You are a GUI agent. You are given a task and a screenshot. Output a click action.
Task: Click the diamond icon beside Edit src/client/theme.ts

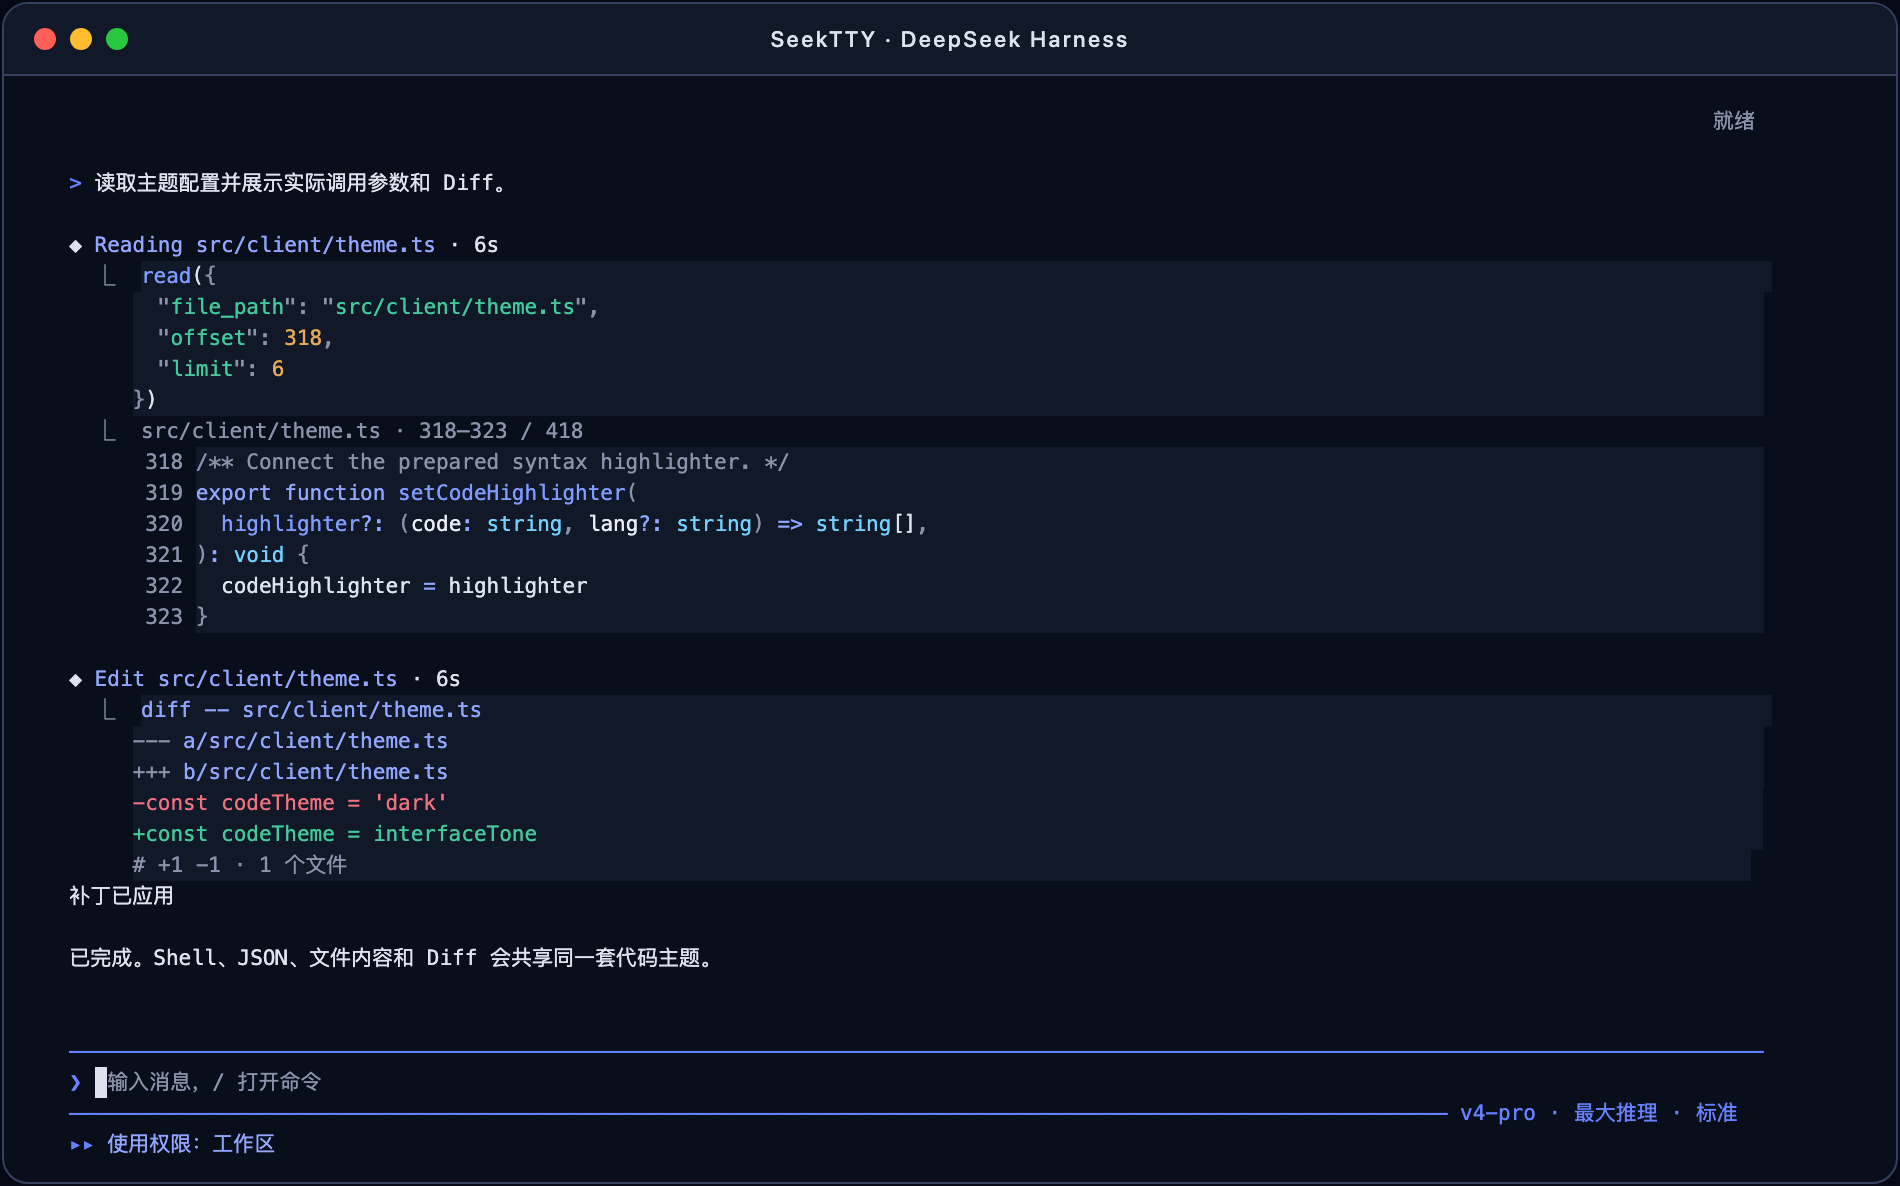coord(76,680)
